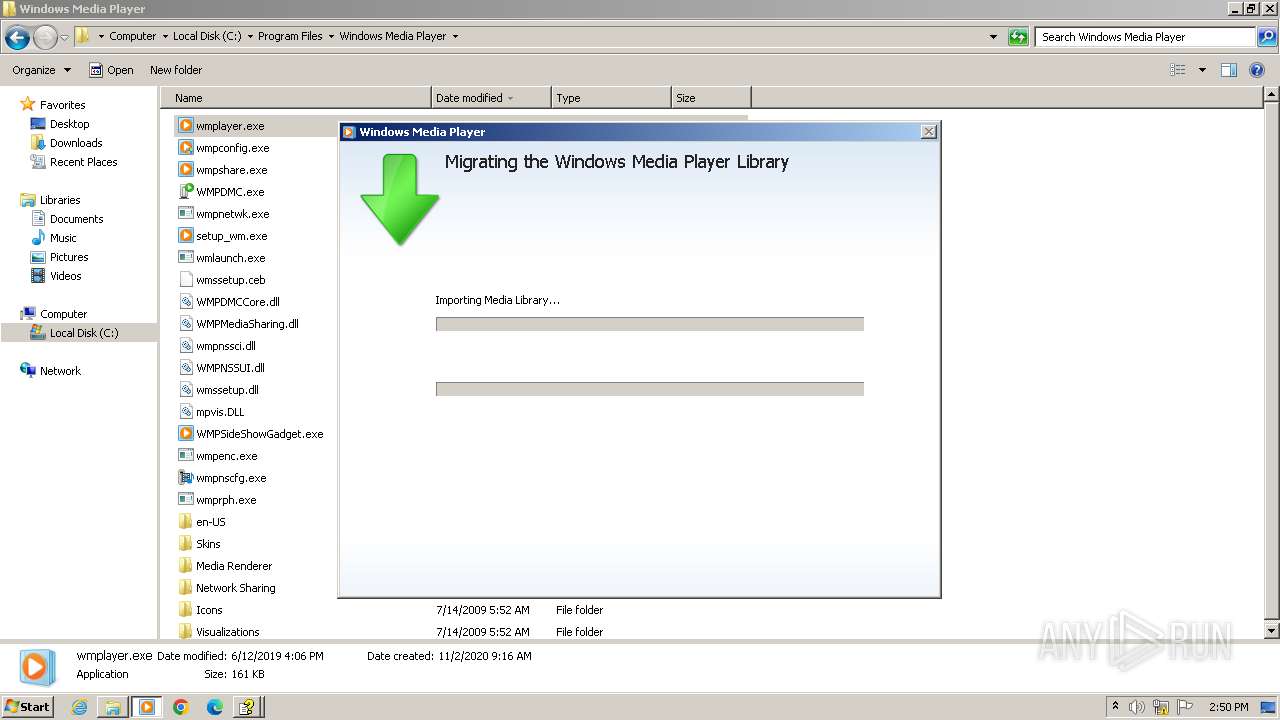1280x720 pixels.
Task: Expand the Computer breadcrumb dropdown arrow
Action: pos(165,36)
